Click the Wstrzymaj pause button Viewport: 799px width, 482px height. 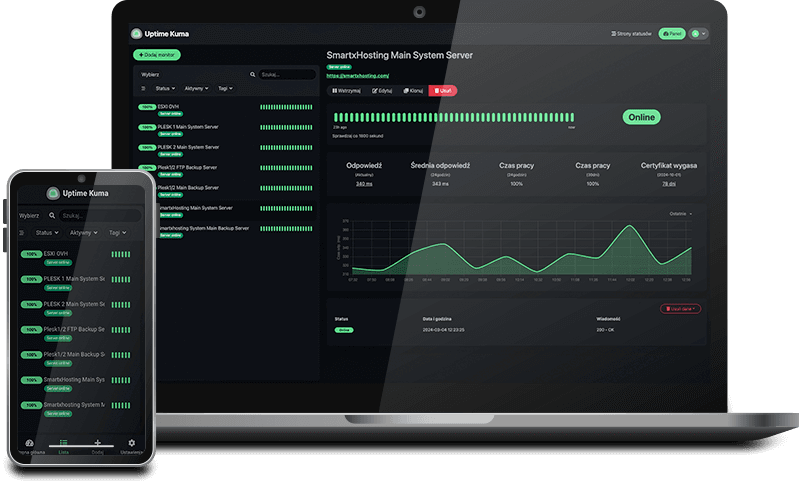347,91
